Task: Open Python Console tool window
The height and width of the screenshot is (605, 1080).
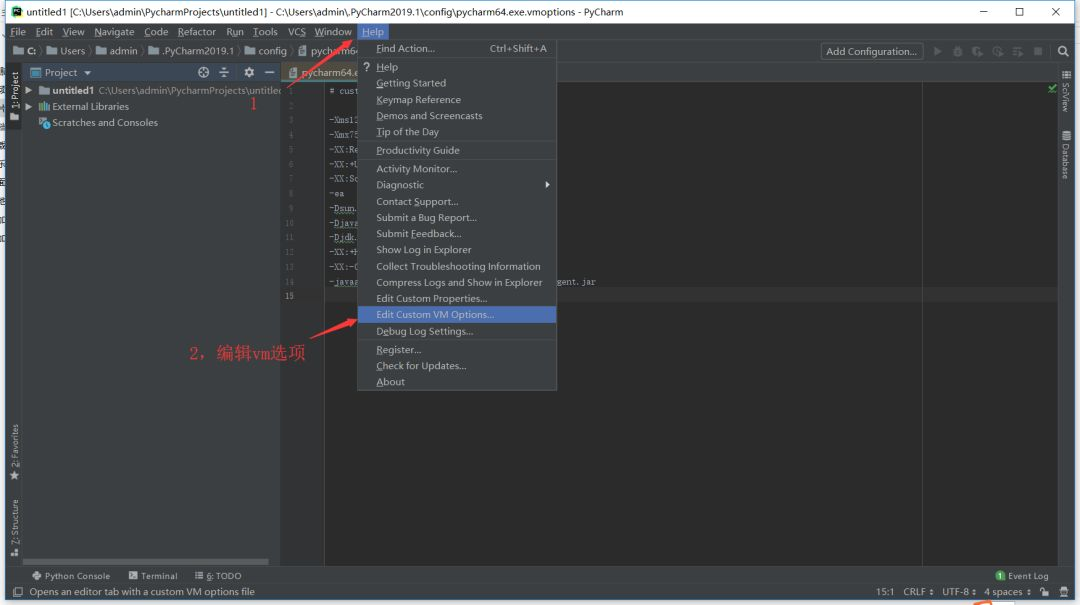Action: coord(71,576)
